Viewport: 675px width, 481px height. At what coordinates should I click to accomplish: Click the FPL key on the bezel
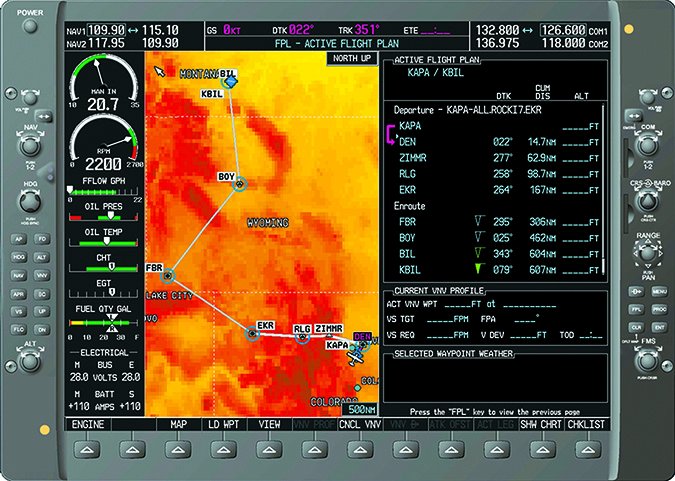[x=636, y=310]
